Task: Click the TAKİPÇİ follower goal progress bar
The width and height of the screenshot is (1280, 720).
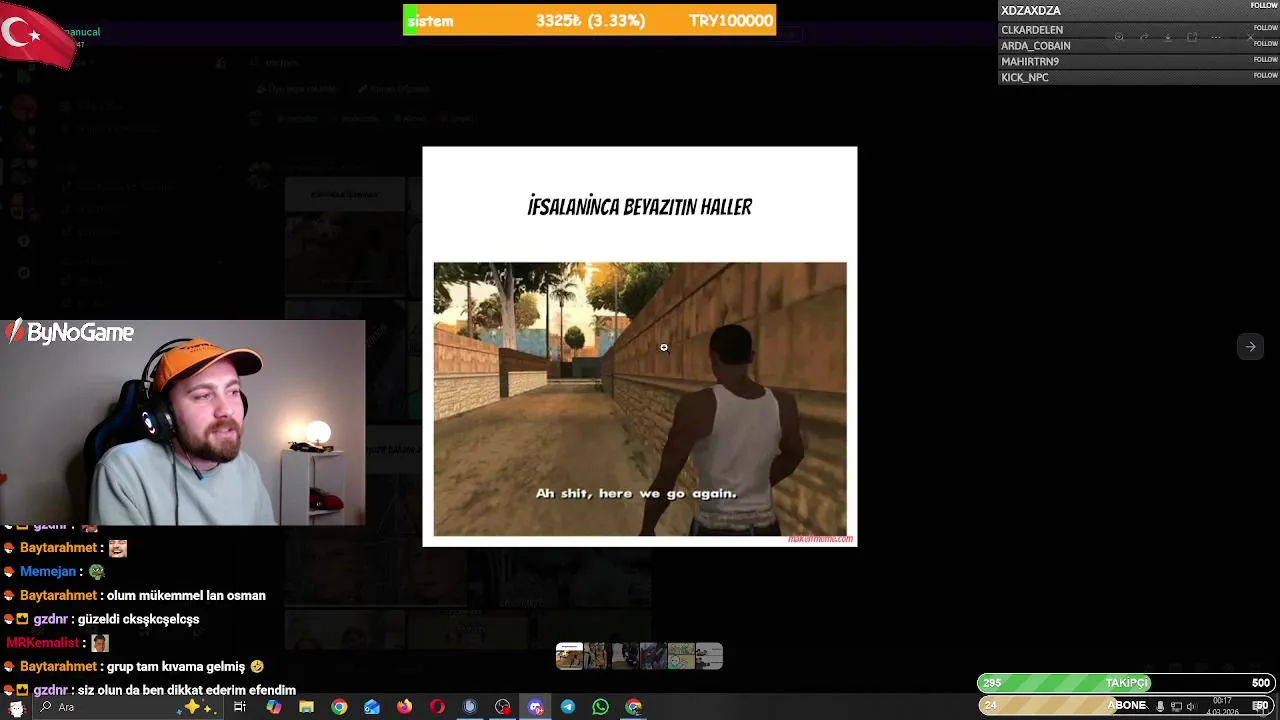Action: coord(1126,683)
